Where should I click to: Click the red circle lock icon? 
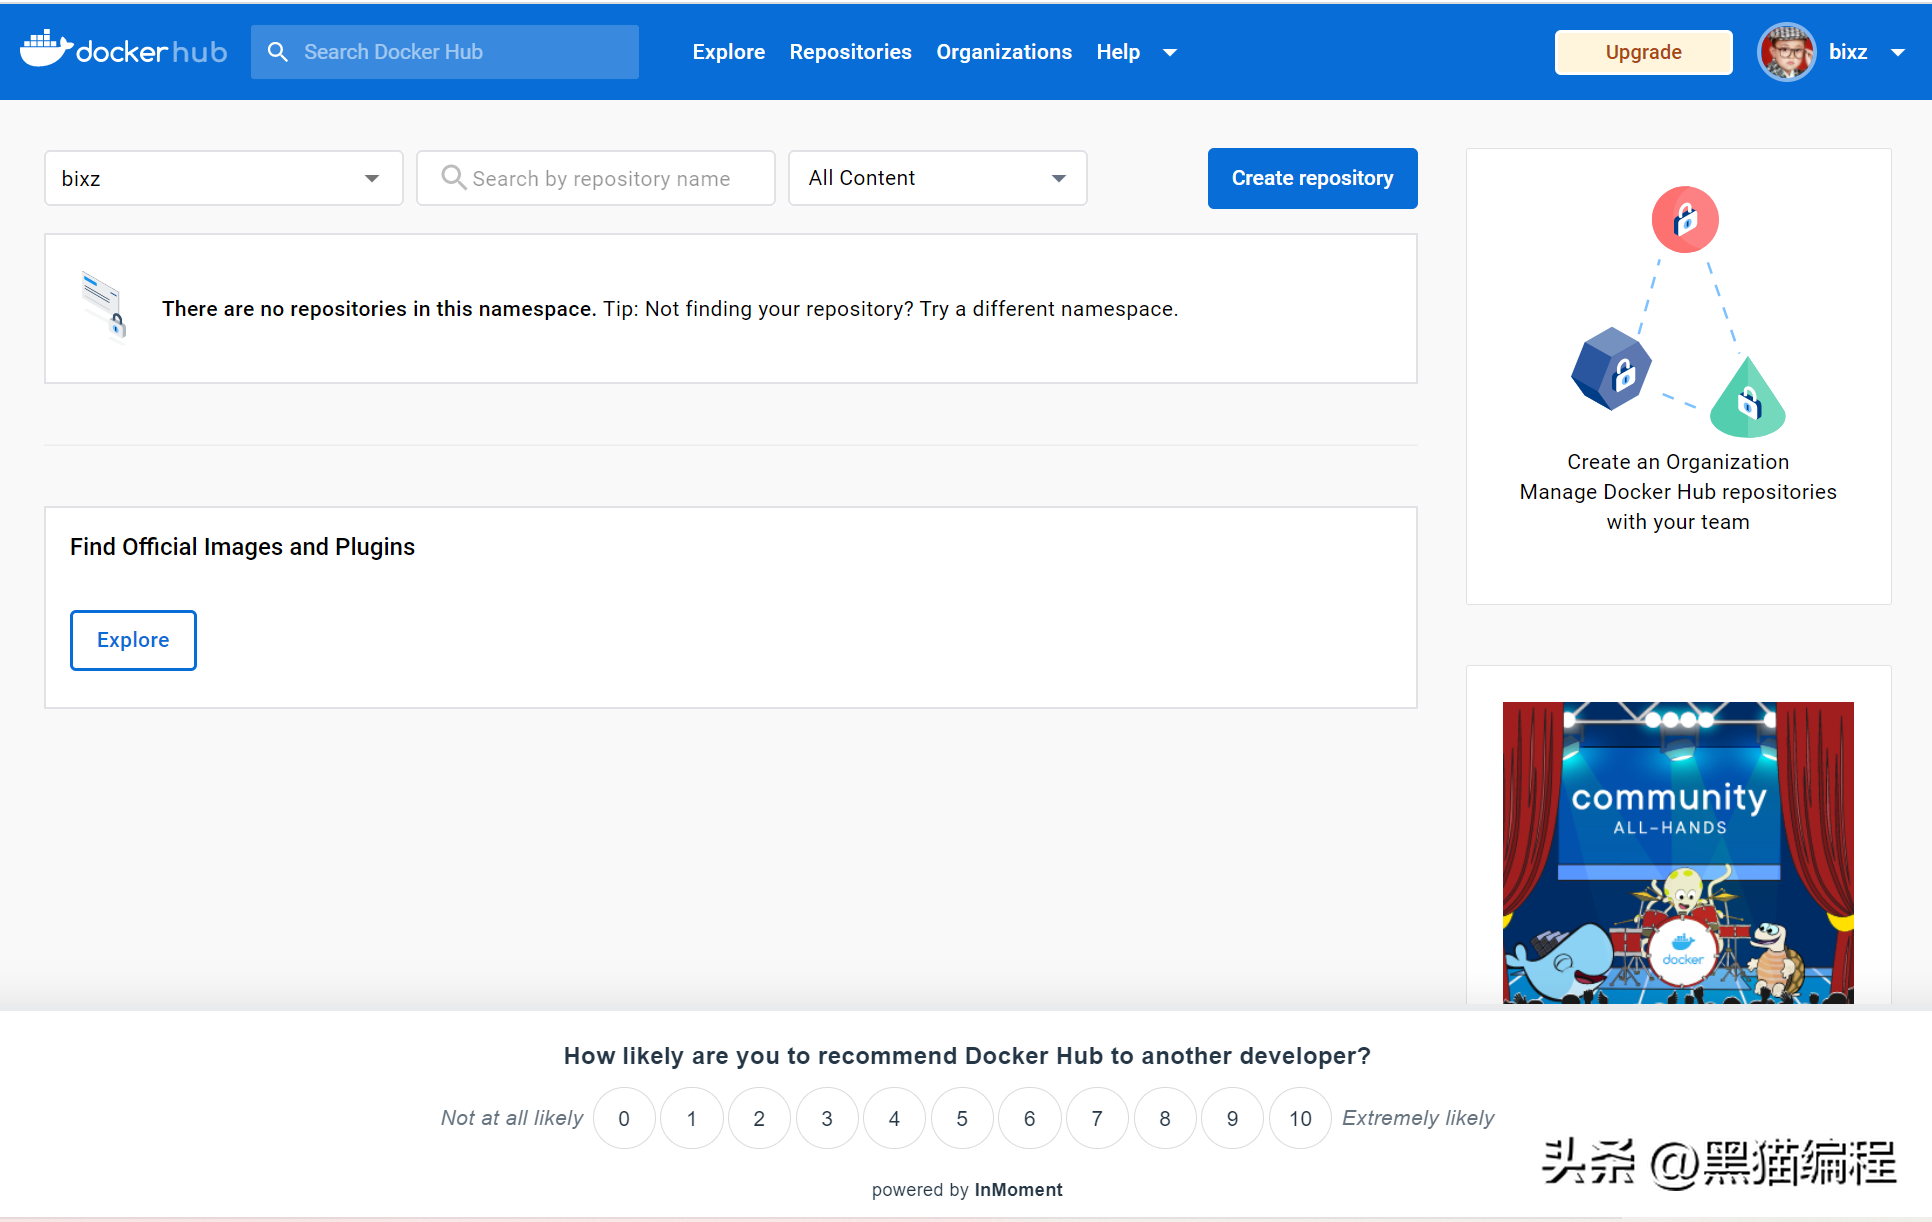[1685, 219]
